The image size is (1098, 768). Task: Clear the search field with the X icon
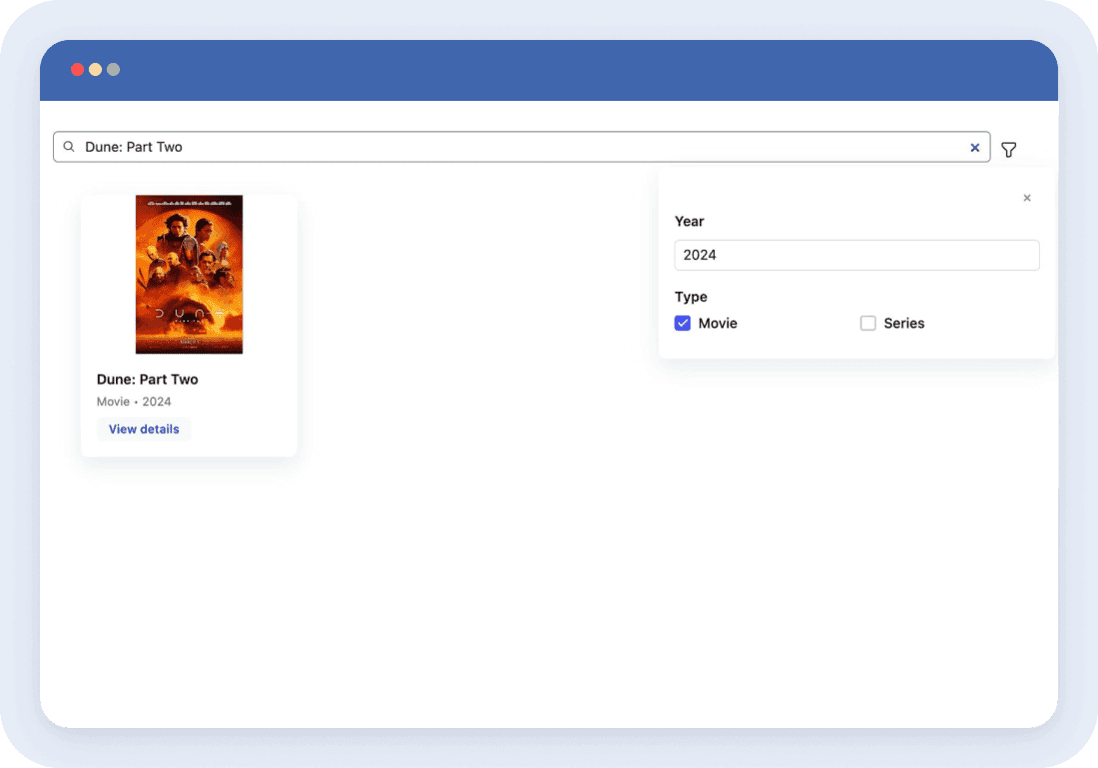pos(975,147)
